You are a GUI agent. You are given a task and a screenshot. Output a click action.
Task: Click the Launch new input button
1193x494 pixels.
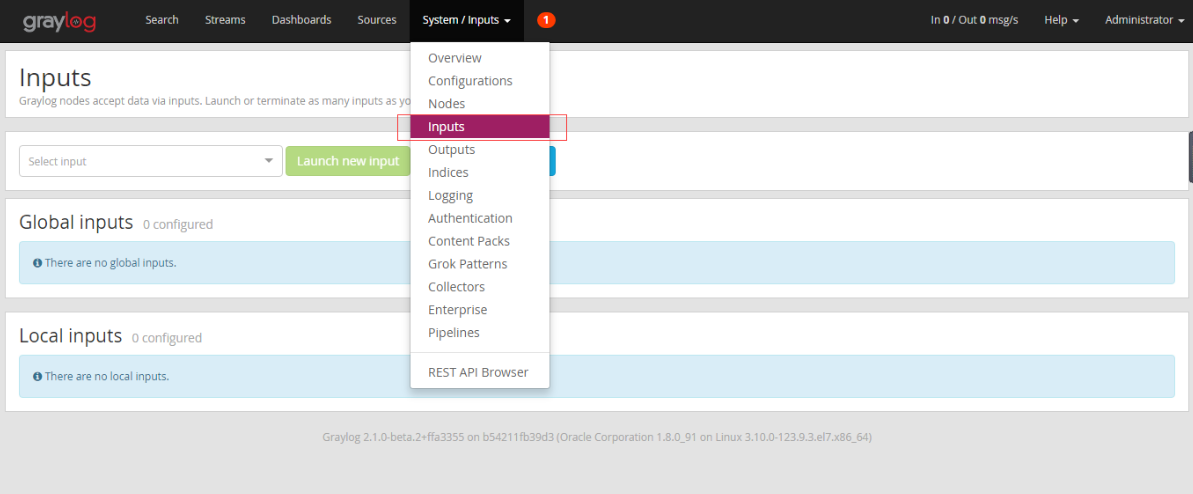click(348, 161)
